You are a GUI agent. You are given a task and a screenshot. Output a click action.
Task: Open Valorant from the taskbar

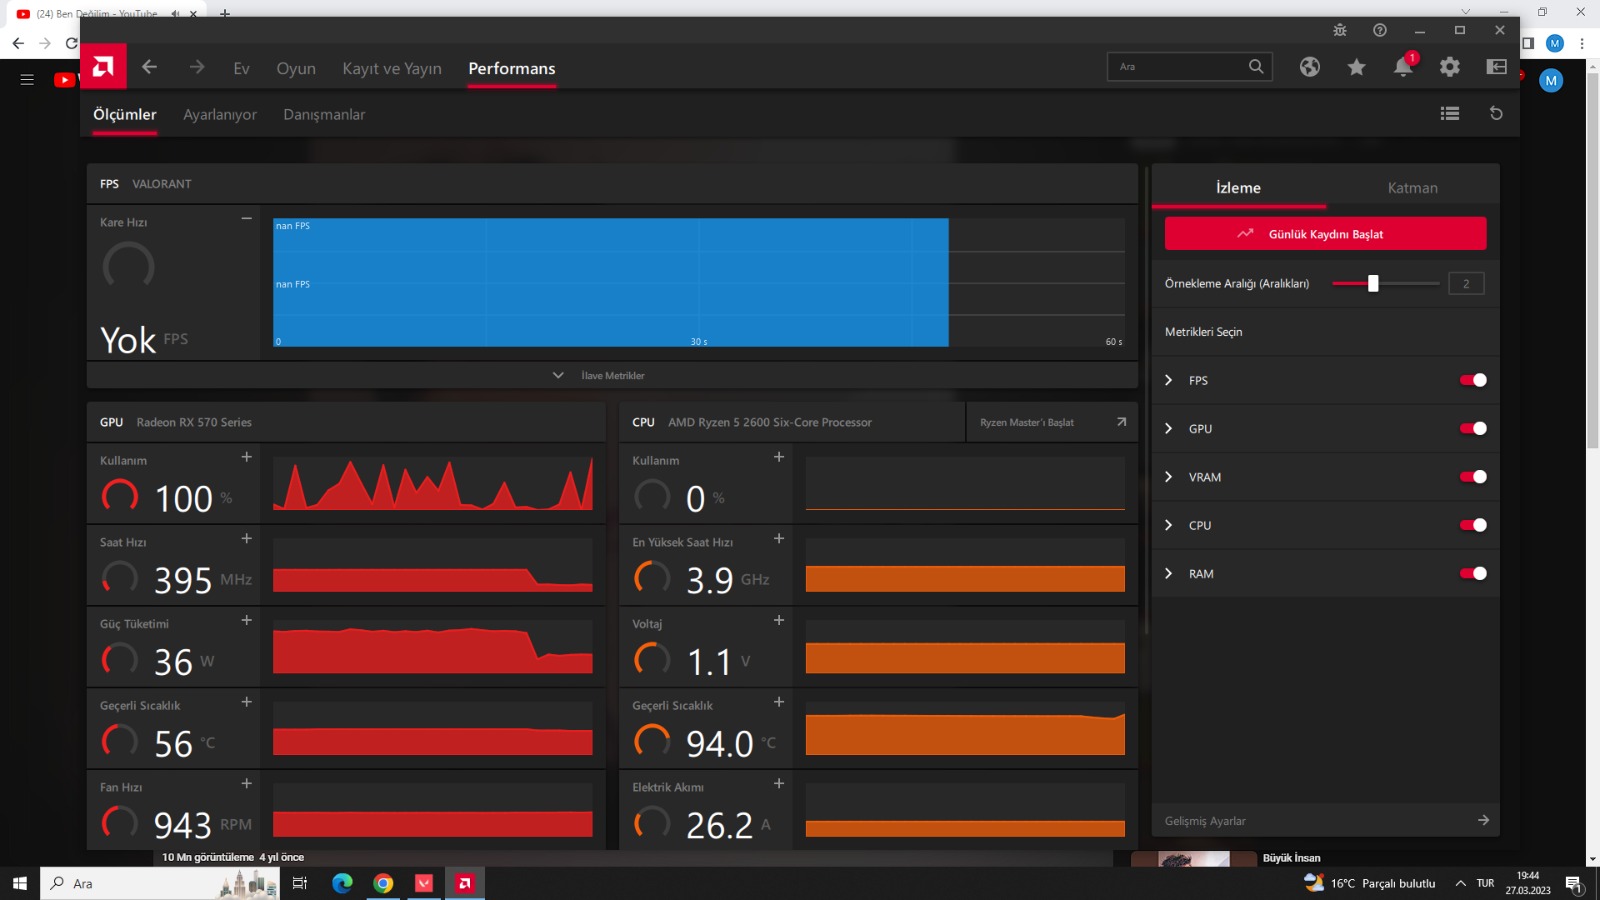(x=424, y=883)
